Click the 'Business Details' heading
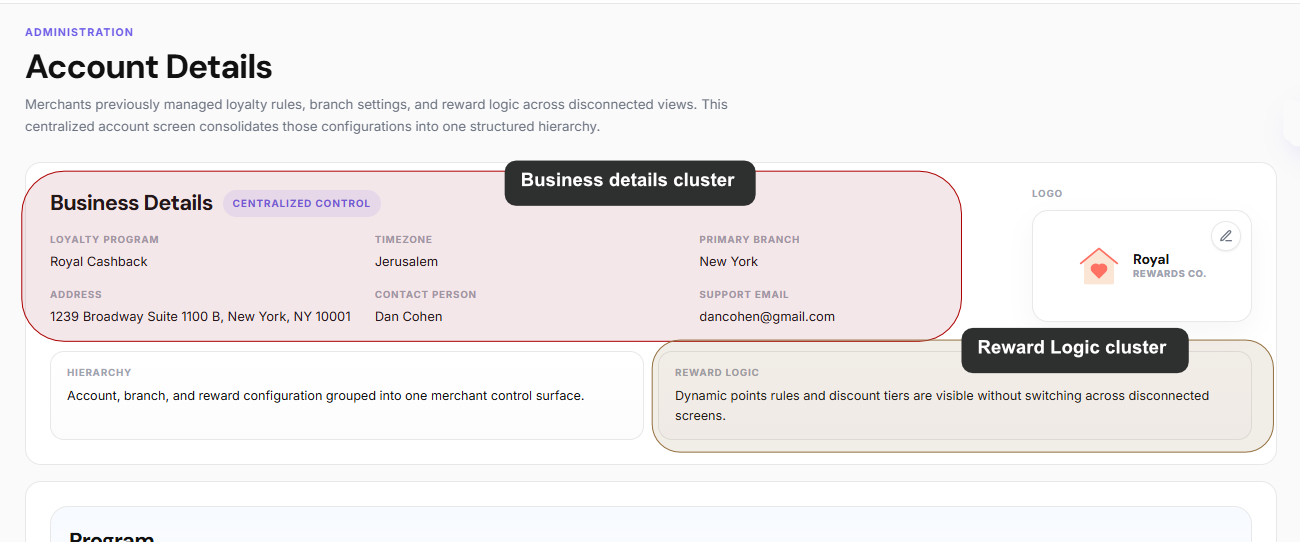This screenshot has width=1300, height=542. click(x=131, y=203)
